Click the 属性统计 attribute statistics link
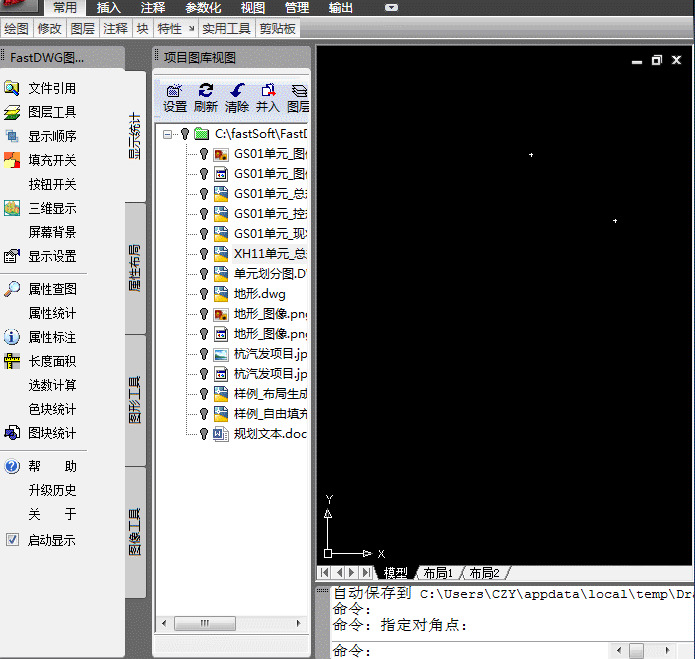The width and height of the screenshot is (695, 659). (x=52, y=313)
